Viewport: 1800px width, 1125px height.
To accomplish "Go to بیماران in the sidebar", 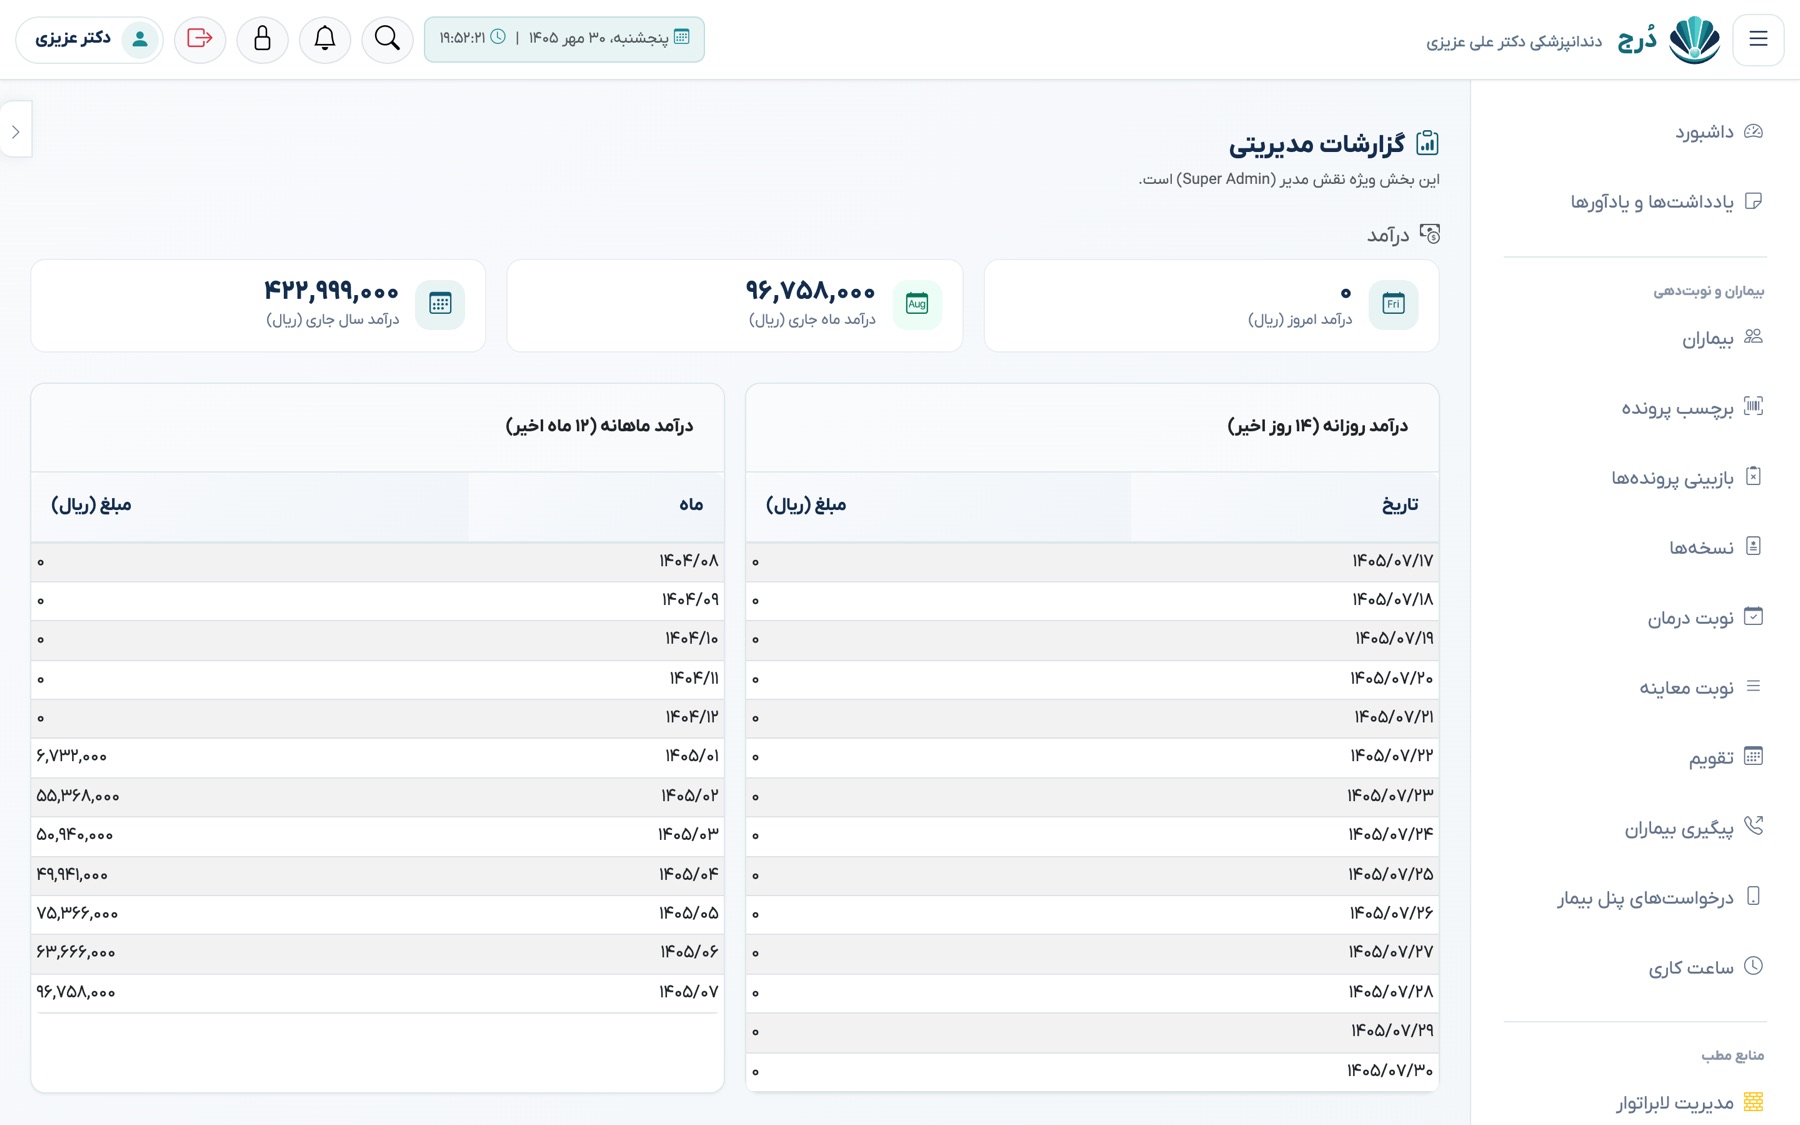I will point(1722,339).
